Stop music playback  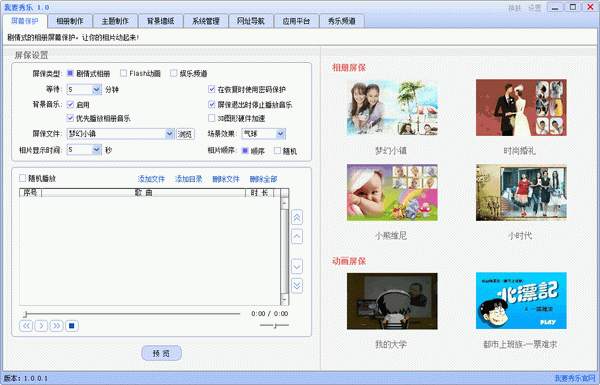point(72,326)
